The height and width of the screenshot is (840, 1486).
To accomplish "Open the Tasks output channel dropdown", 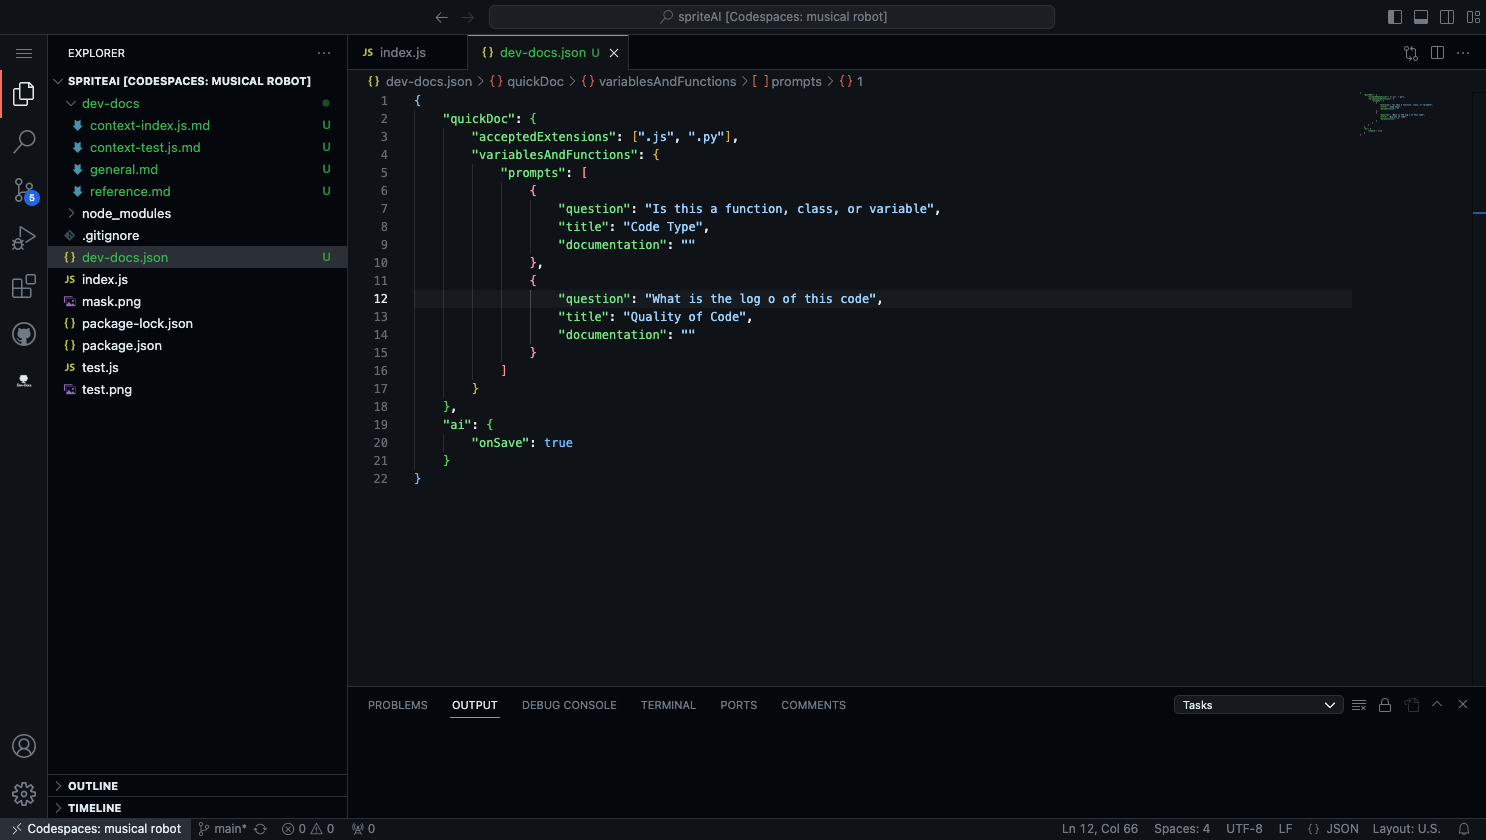I will [x=1258, y=705].
